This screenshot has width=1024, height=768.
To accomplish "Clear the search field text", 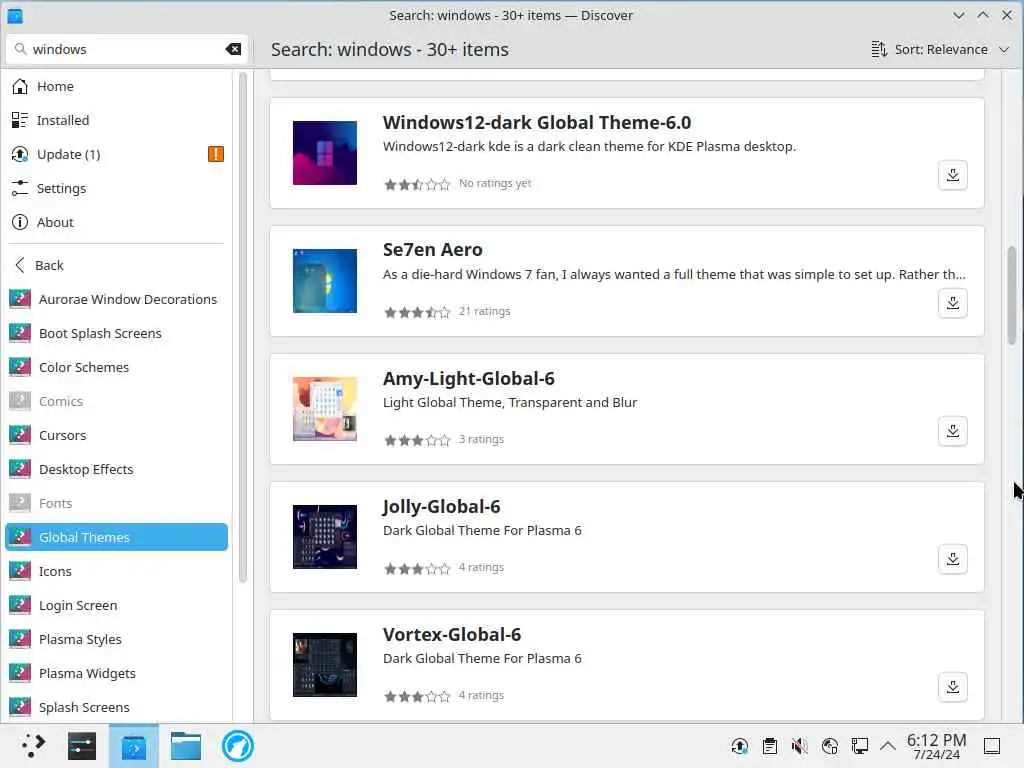I will 233,49.
